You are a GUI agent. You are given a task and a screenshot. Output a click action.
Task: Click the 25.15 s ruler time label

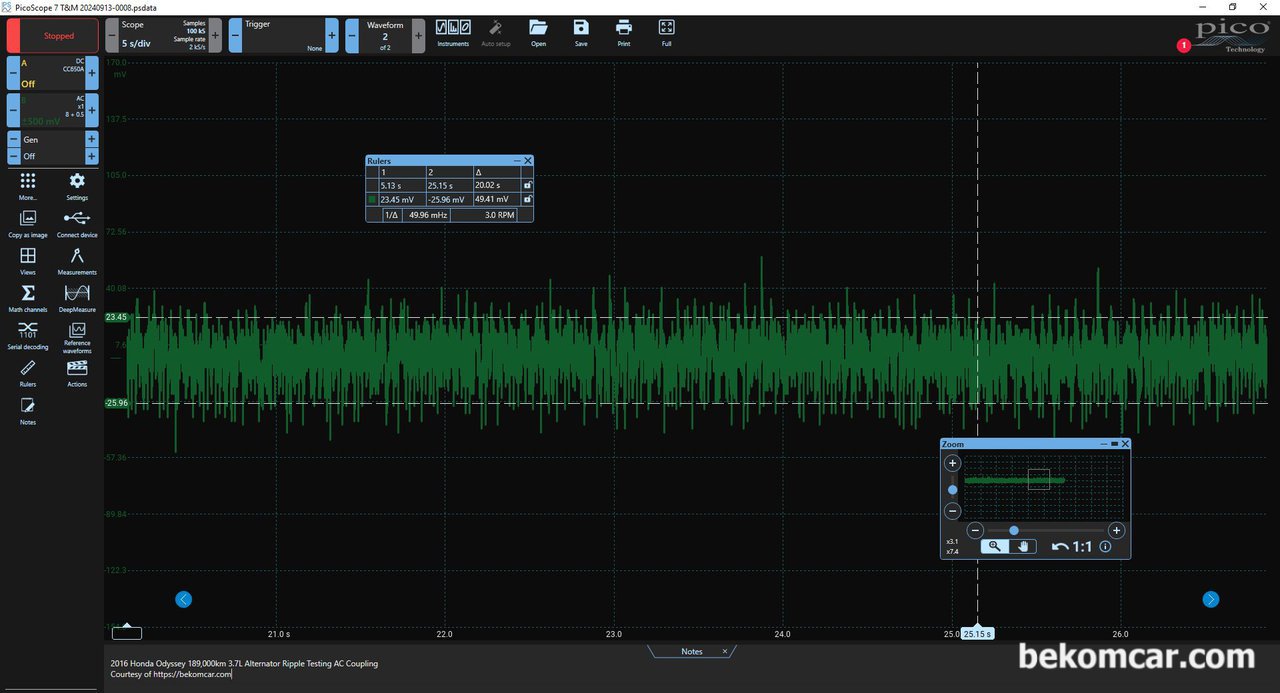click(x=977, y=634)
